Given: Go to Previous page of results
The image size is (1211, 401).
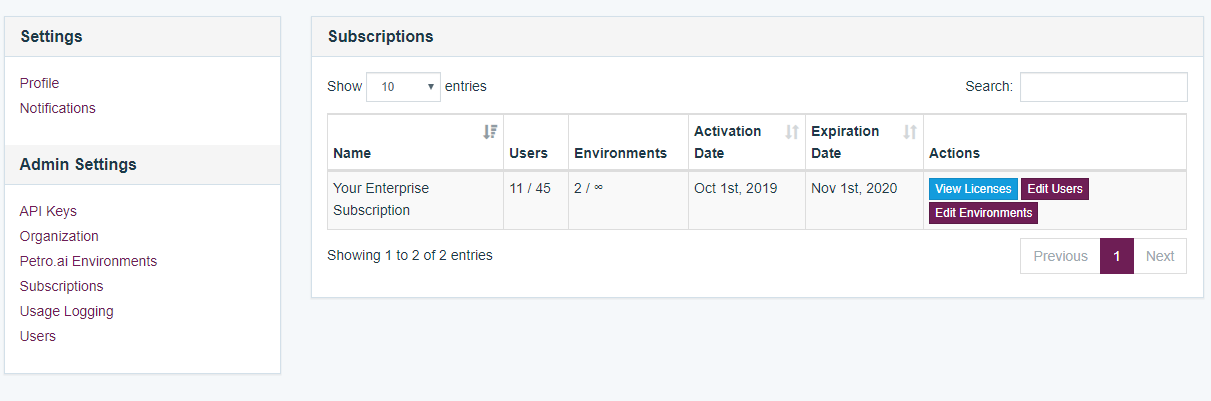Looking at the screenshot, I should coord(1059,256).
